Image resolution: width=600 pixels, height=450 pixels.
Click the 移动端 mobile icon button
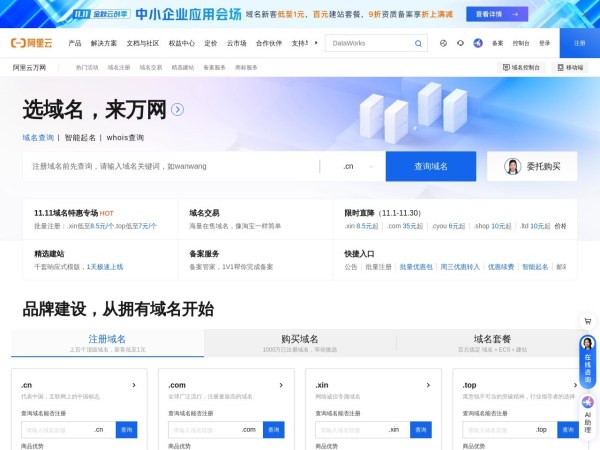568,67
